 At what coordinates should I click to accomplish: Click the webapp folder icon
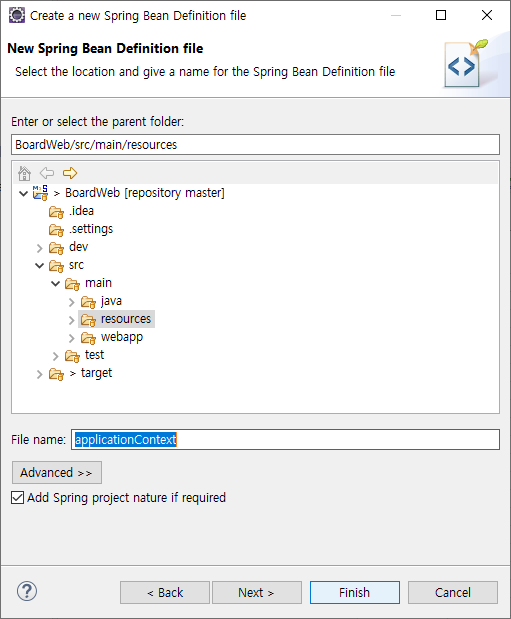pos(88,338)
